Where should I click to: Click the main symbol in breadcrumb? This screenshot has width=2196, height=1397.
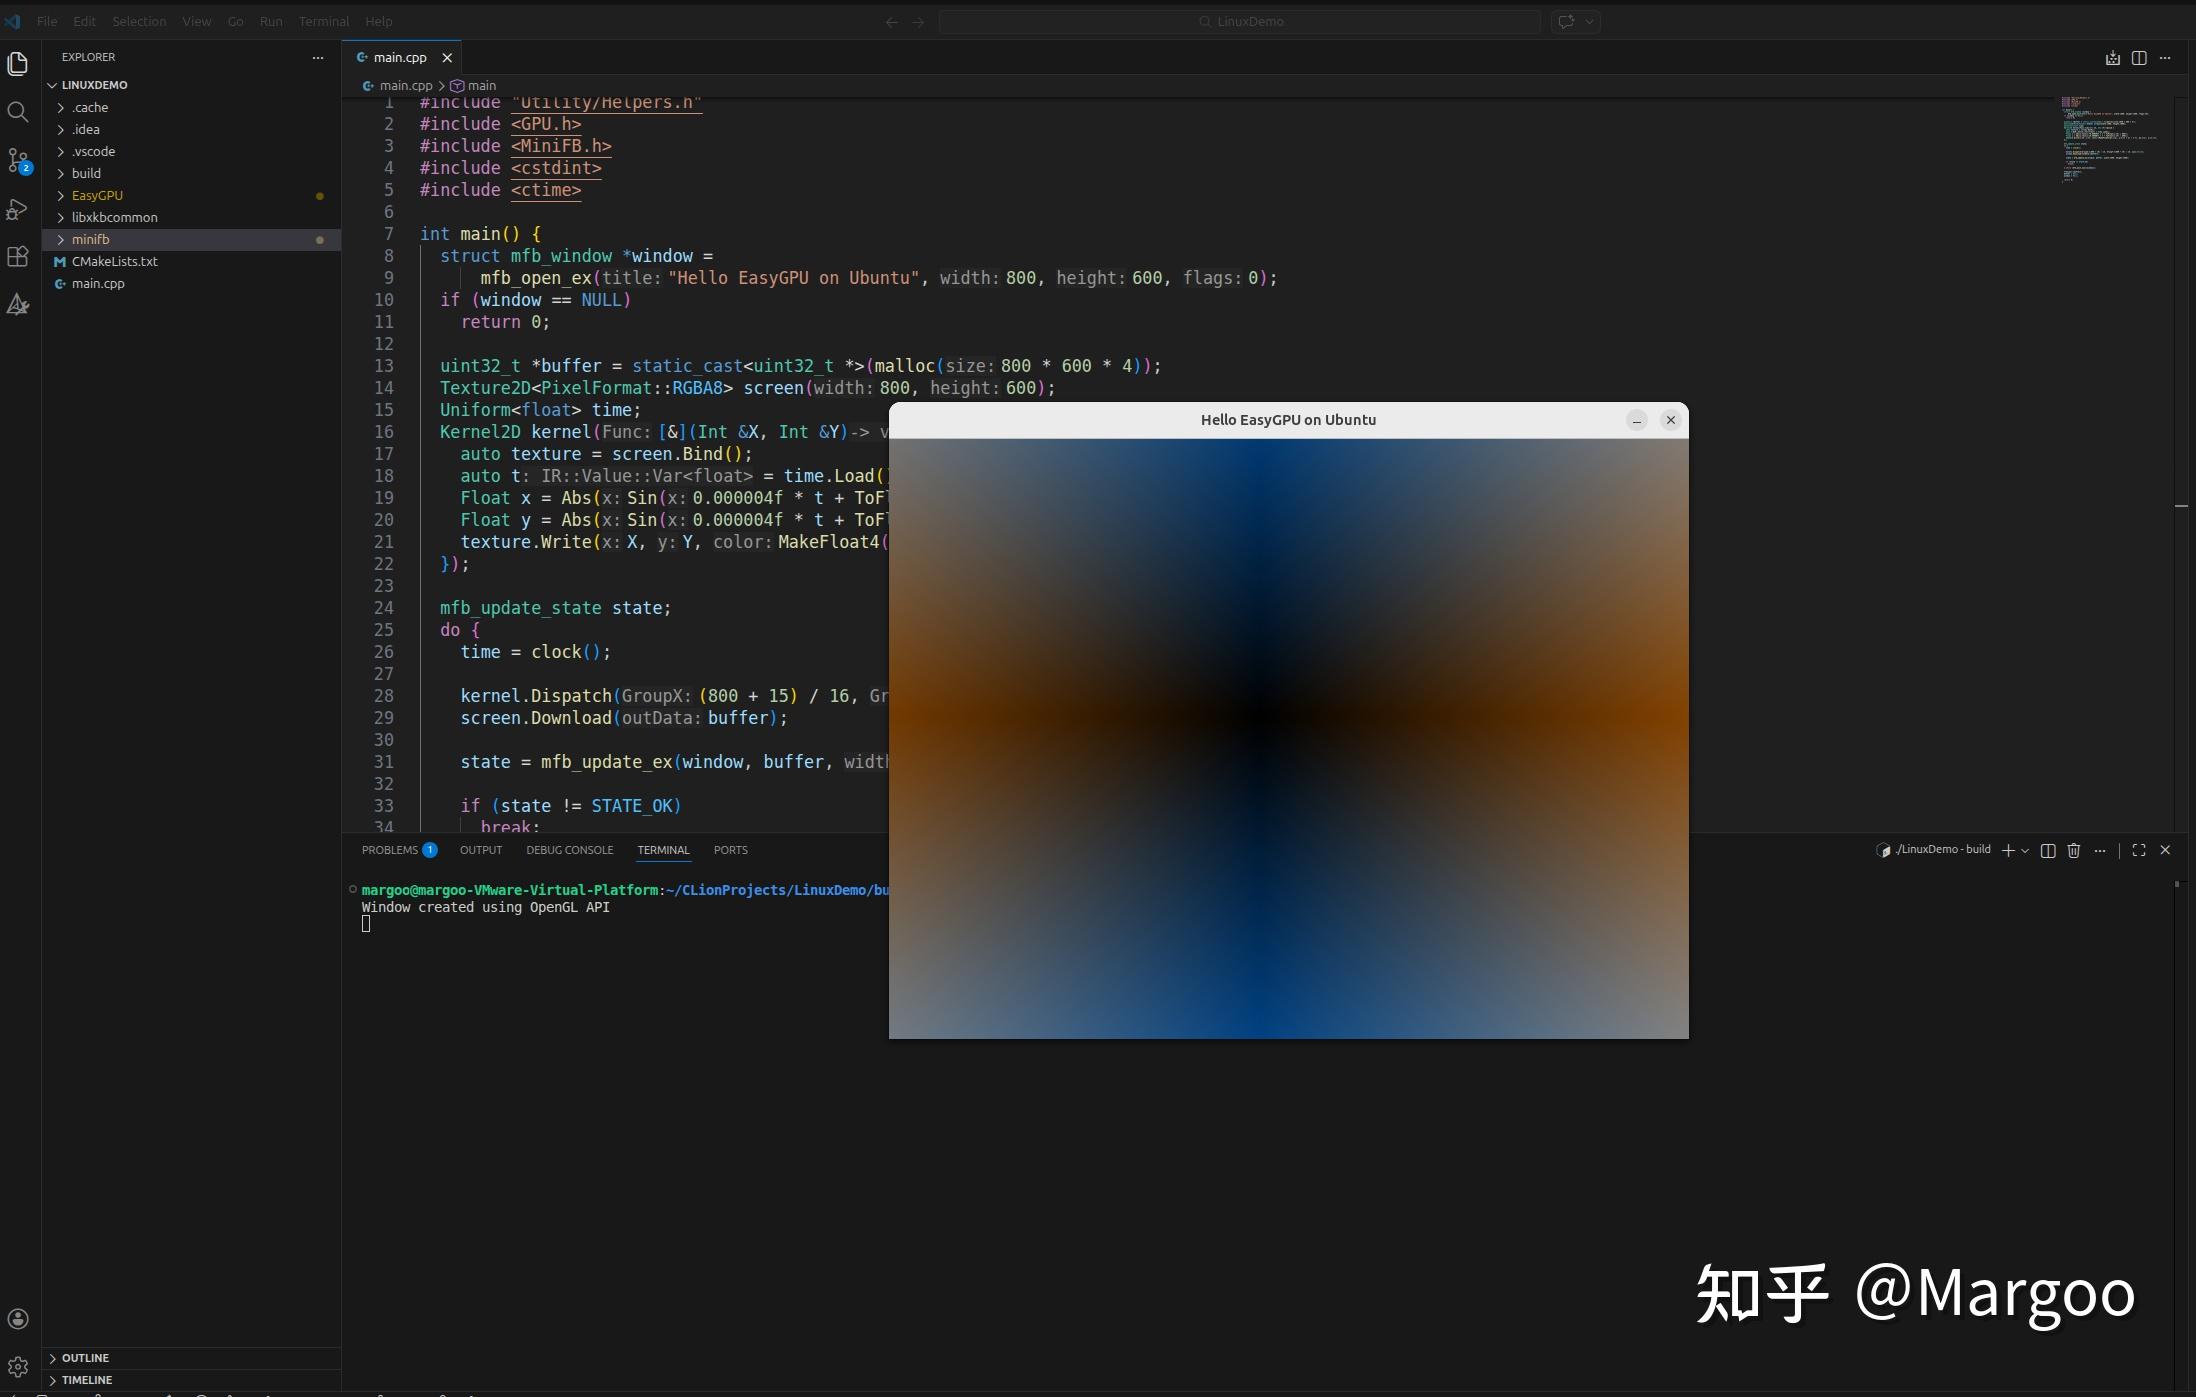coord(474,85)
